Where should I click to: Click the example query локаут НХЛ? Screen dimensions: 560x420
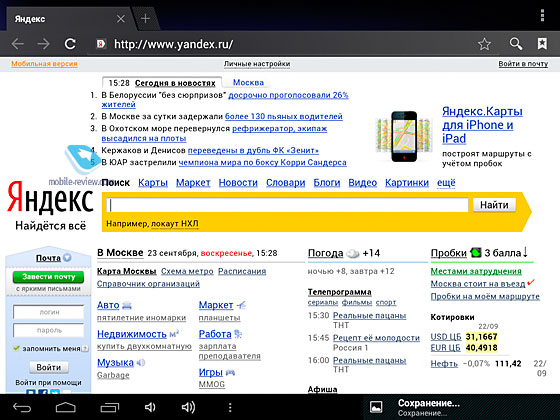tap(175, 224)
